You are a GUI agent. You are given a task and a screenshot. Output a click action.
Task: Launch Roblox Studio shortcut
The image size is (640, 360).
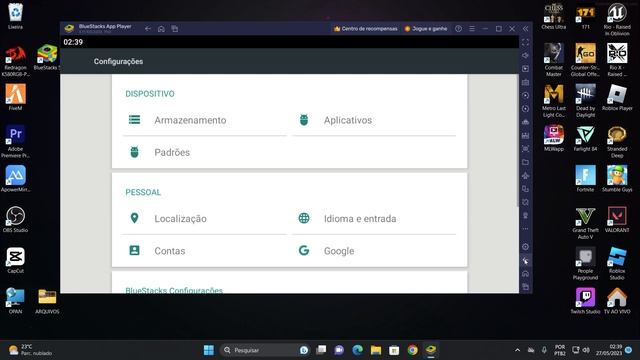pos(617,263)
